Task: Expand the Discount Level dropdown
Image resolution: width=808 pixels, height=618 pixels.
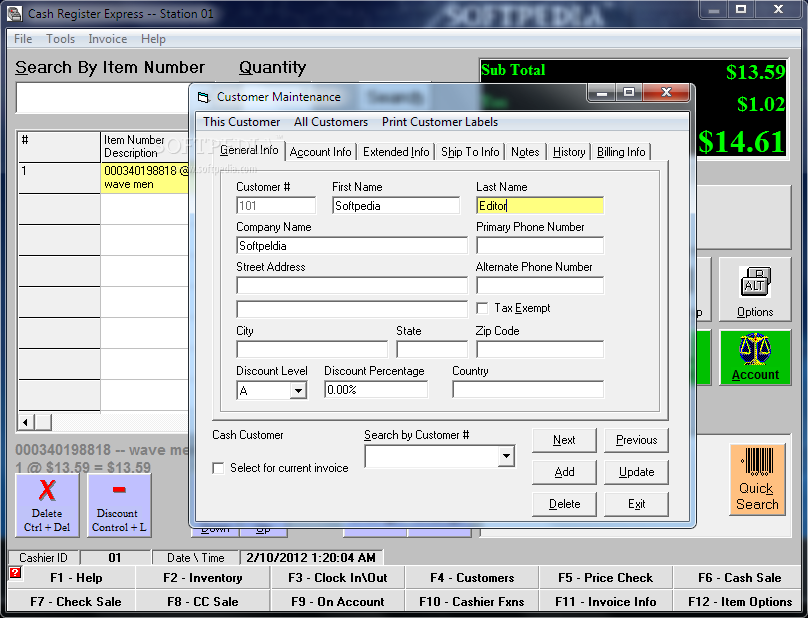Action: coord(298,391)
